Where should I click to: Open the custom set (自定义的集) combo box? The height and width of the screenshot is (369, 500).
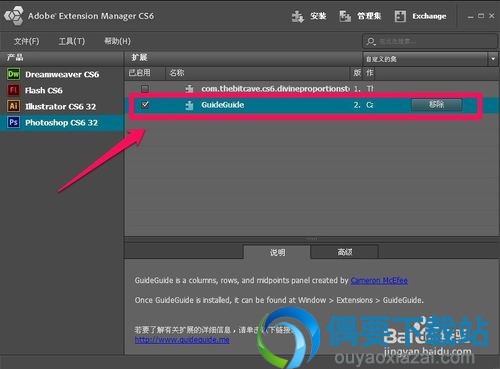(430, 59)
